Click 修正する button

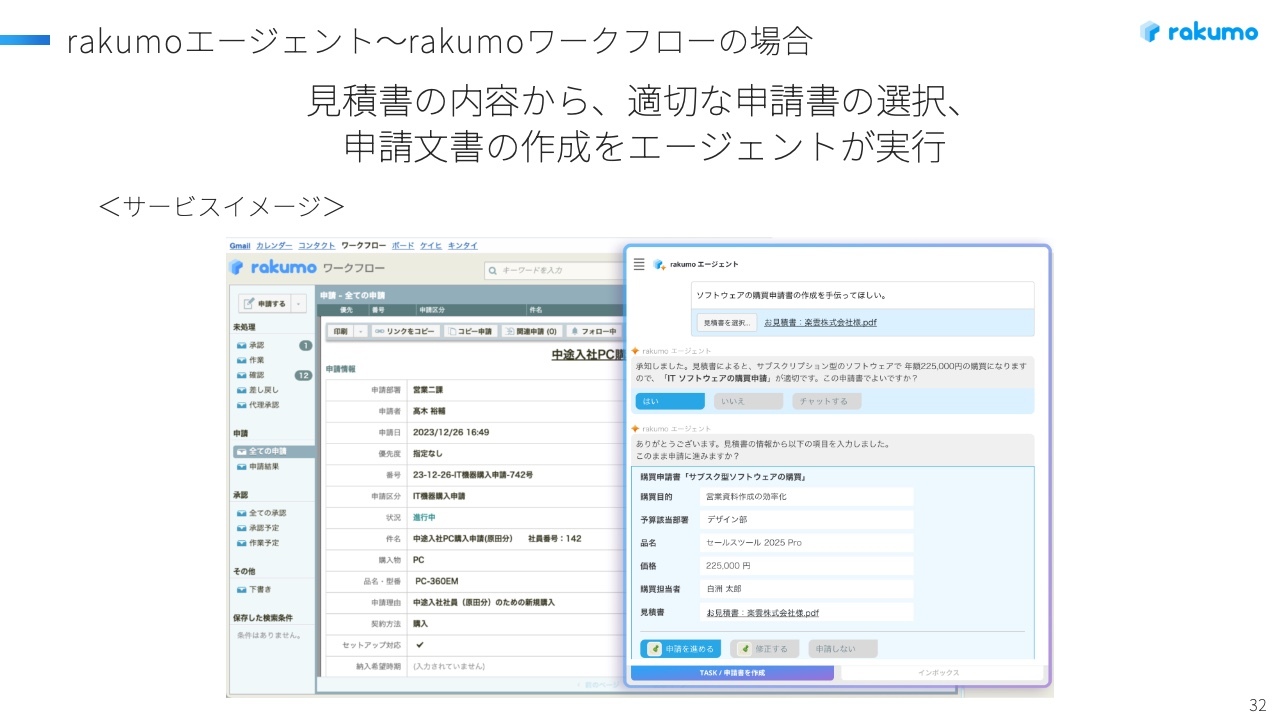click(x=765, y=649)
